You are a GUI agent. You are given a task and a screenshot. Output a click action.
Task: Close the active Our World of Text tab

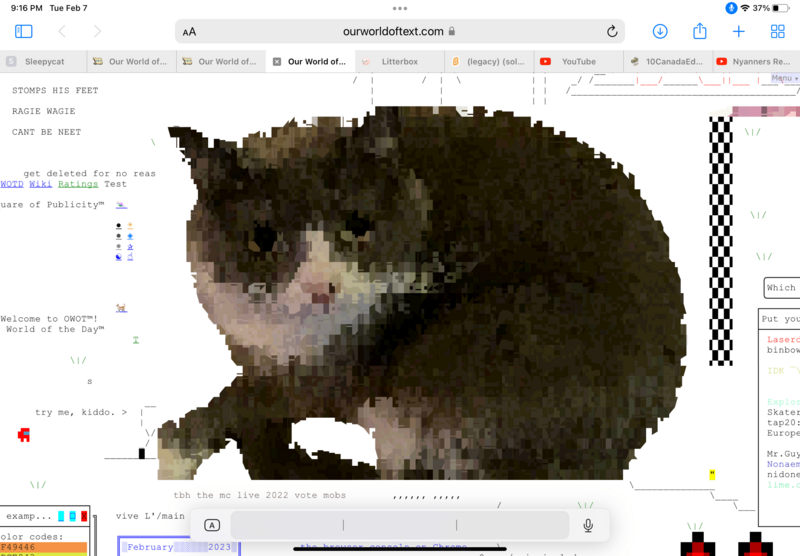pos(277,62)
